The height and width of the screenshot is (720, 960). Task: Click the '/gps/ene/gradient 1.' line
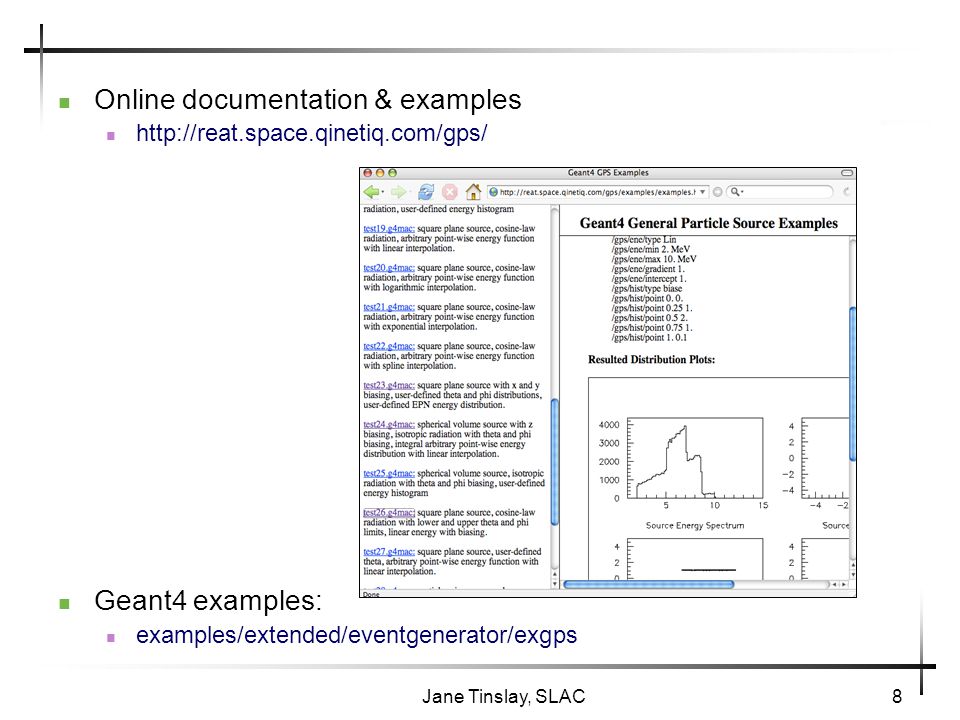(x=648, y=269)
